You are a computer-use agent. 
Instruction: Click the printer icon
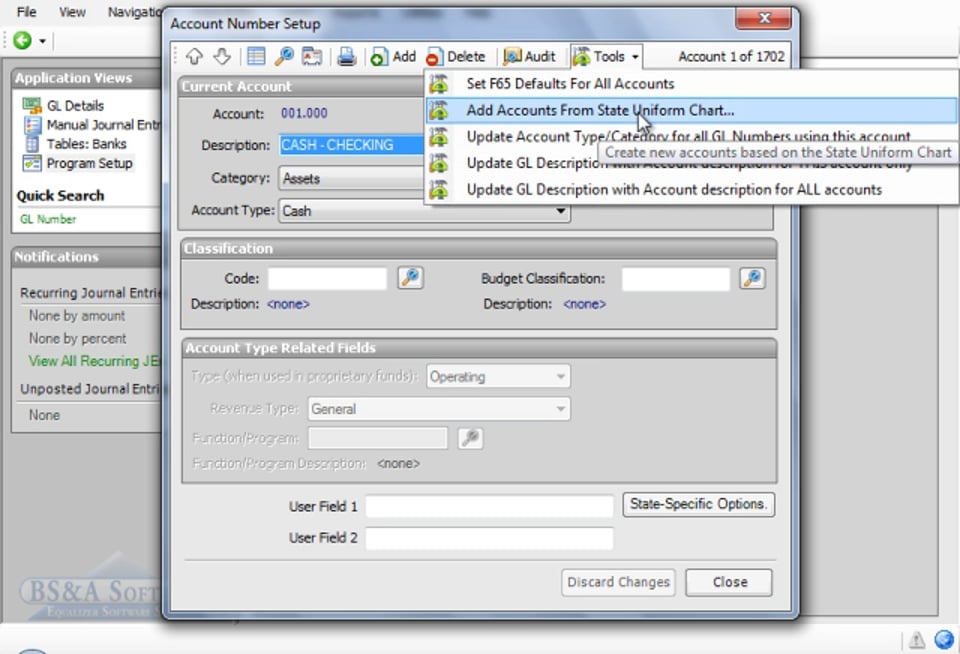pyautogui.click(x=347, y=56)
